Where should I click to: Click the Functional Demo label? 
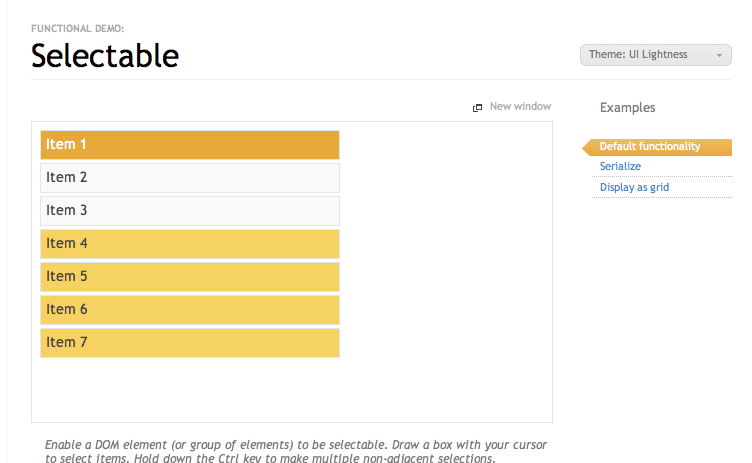pos(78,29)
